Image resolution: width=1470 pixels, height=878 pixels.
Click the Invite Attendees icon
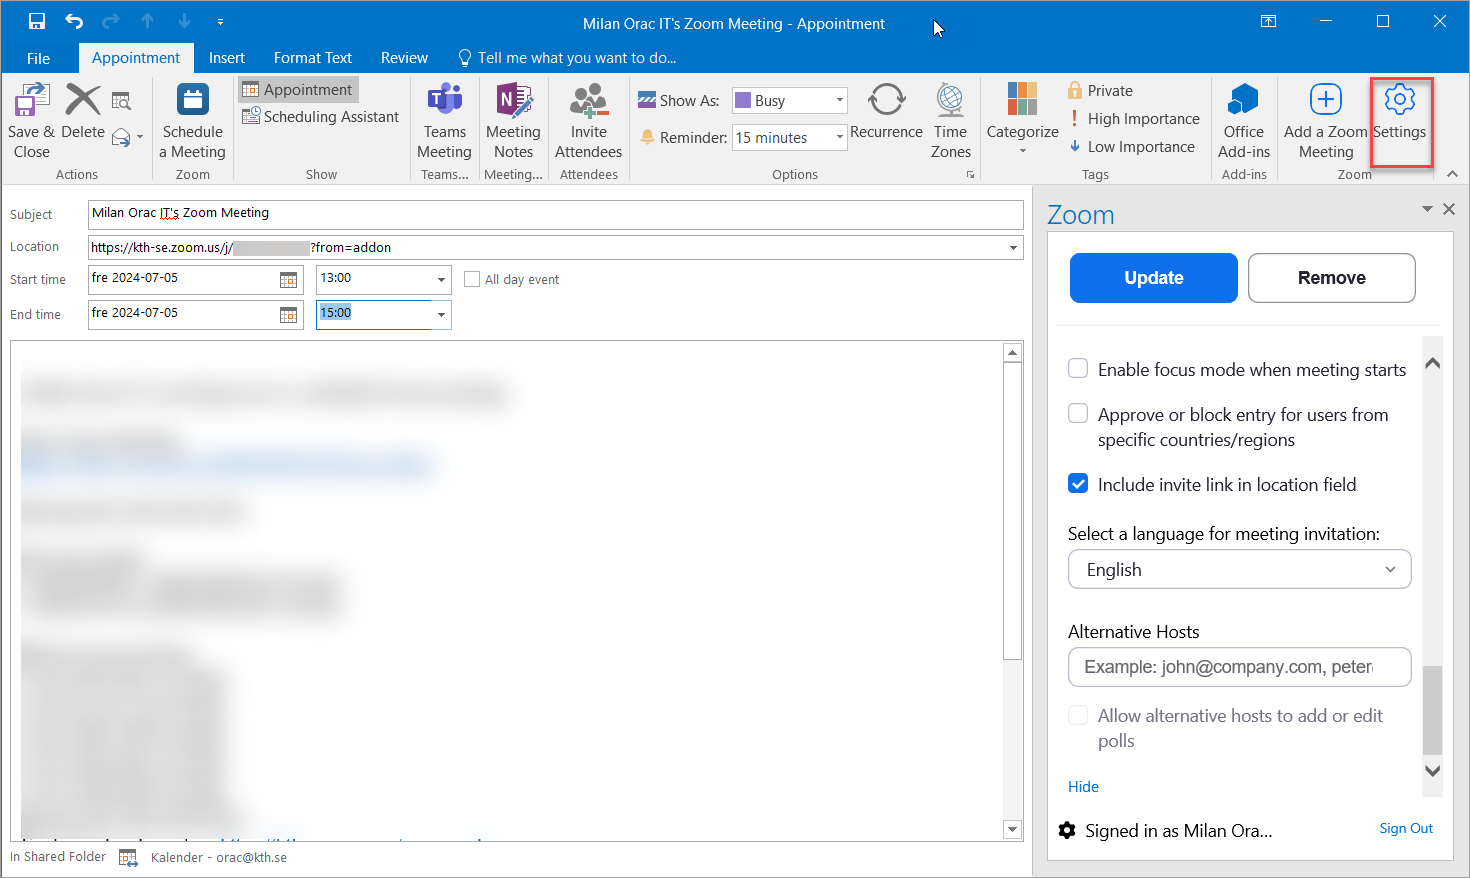(x=588, y=101)
